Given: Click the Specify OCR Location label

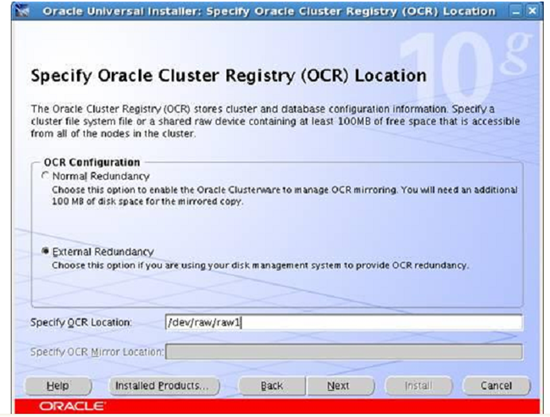Looking at the screenshot, I should 81,322.
